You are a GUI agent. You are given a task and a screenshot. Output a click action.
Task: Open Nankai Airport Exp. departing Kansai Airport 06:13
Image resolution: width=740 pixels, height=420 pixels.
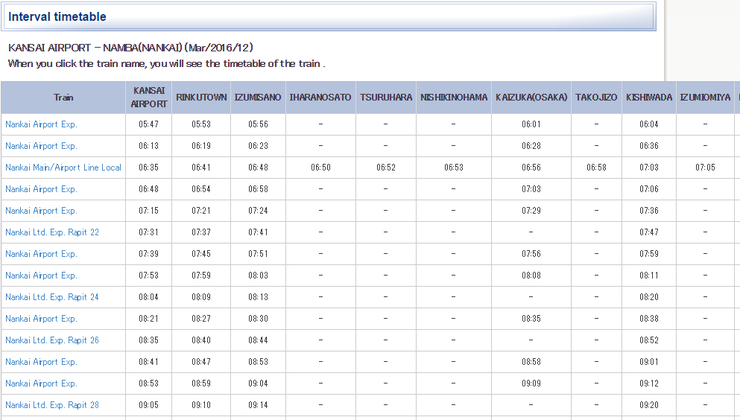click(x=41, y=146)
